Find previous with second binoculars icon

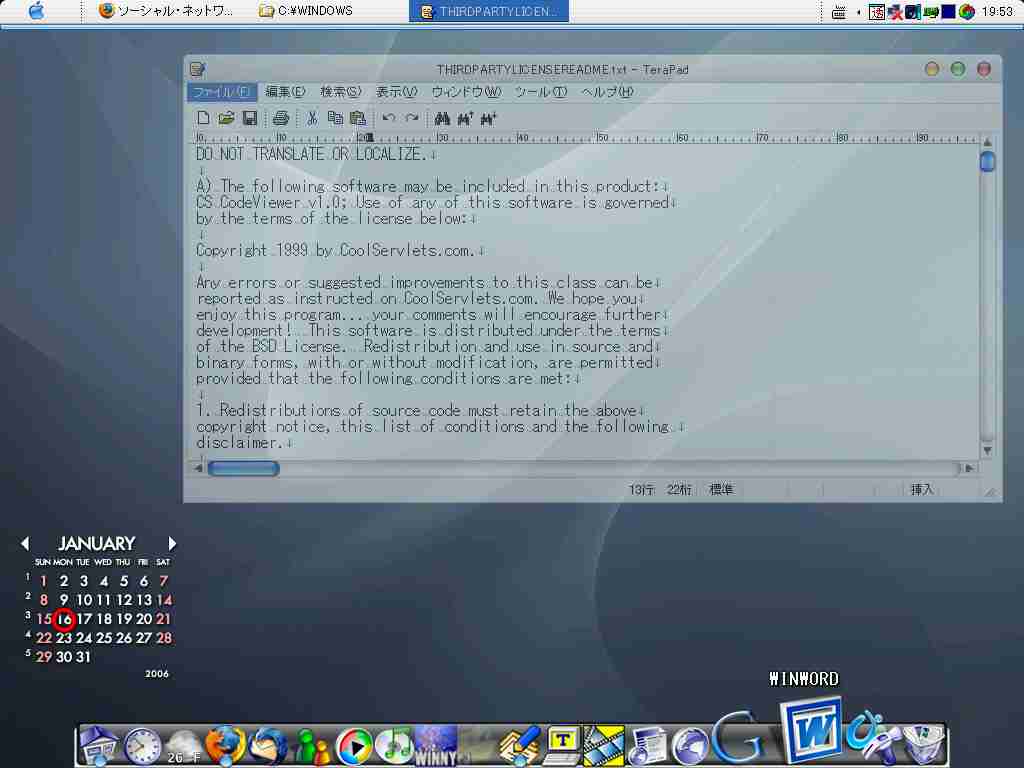pyautogui.click(x=465, y=118)
